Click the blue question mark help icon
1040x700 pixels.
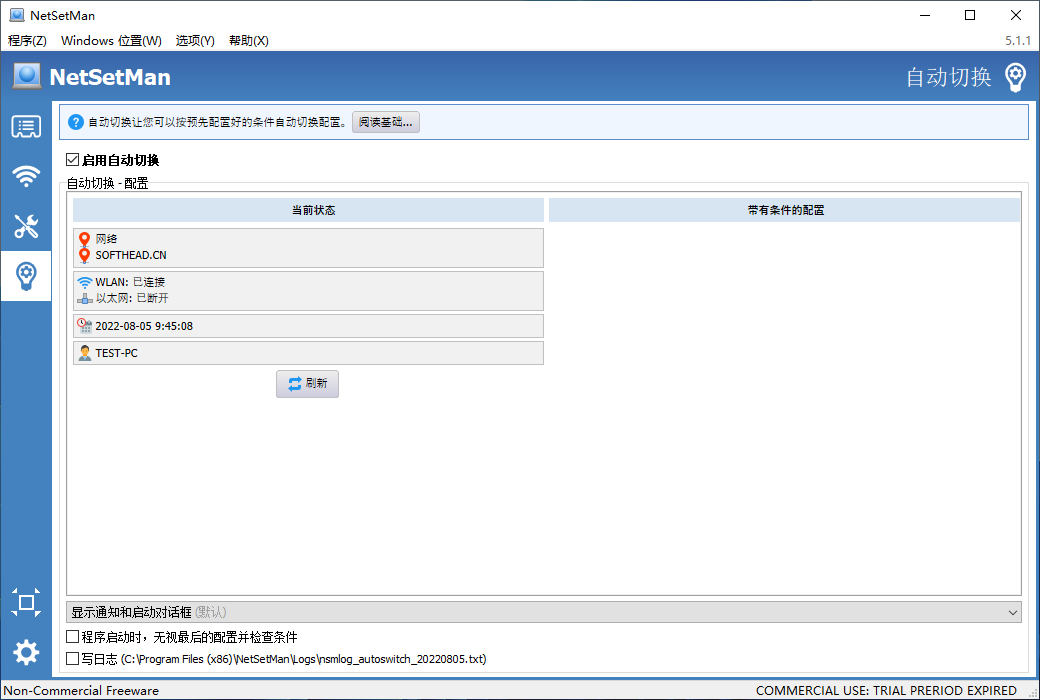[x=75, y=122]
